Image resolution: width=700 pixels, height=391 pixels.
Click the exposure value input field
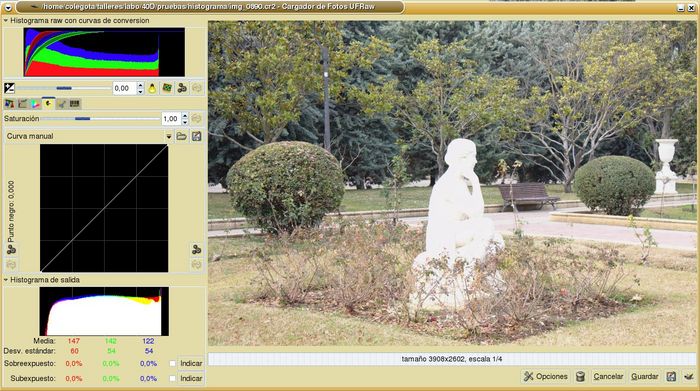(124, 88)
